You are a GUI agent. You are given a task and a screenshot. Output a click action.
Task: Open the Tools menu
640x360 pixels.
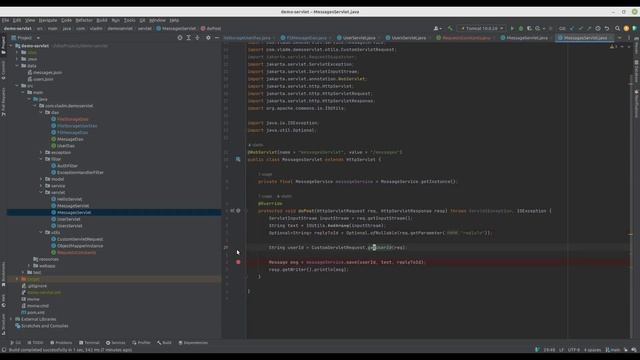click(129, 20)
